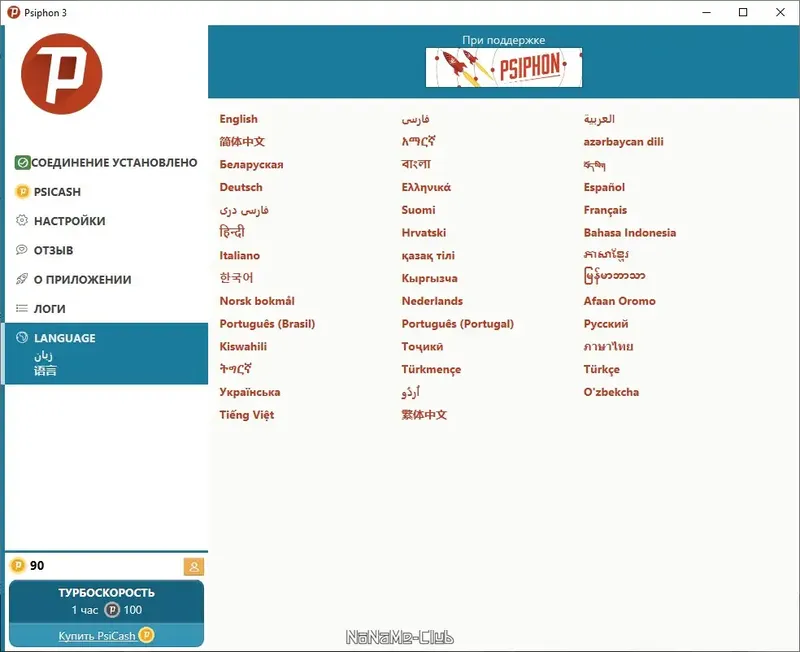Click the PsiCash coin icon in sidebar
Viewport: 800px width, 652px height.
point(22,192)
